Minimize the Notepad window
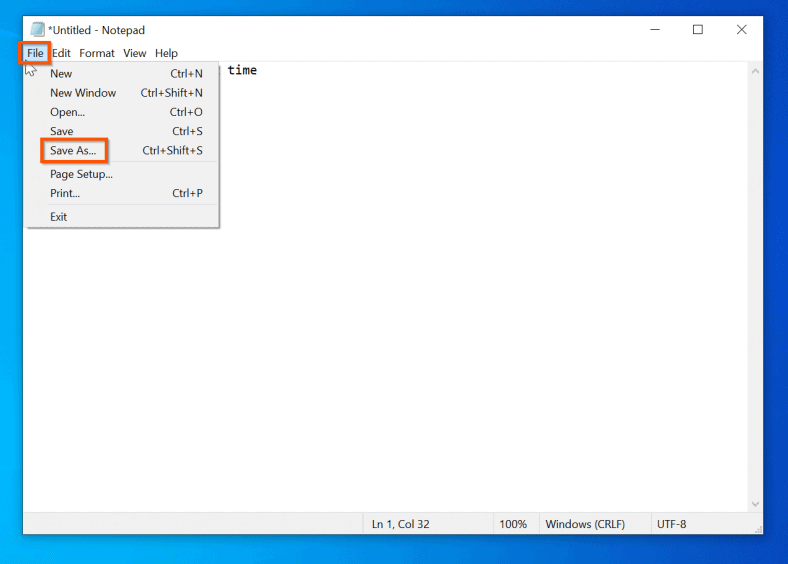 pos(653,30)
